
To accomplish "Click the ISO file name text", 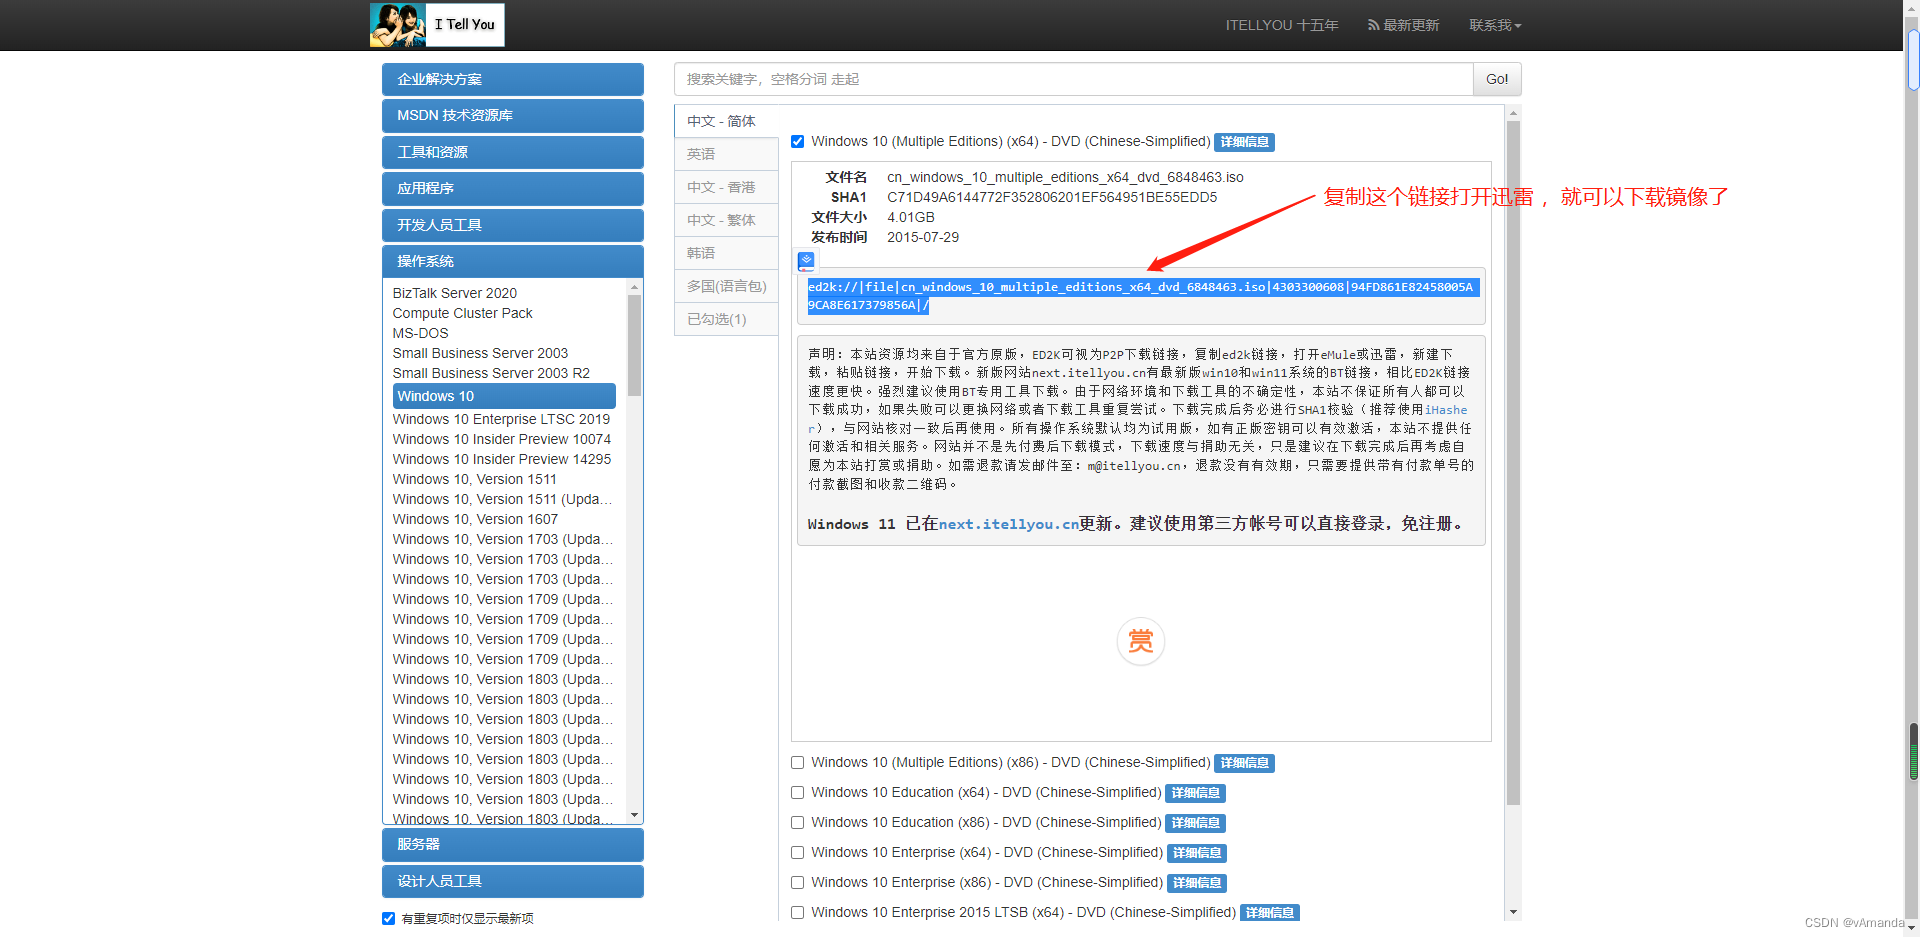I will [1065, 178].
